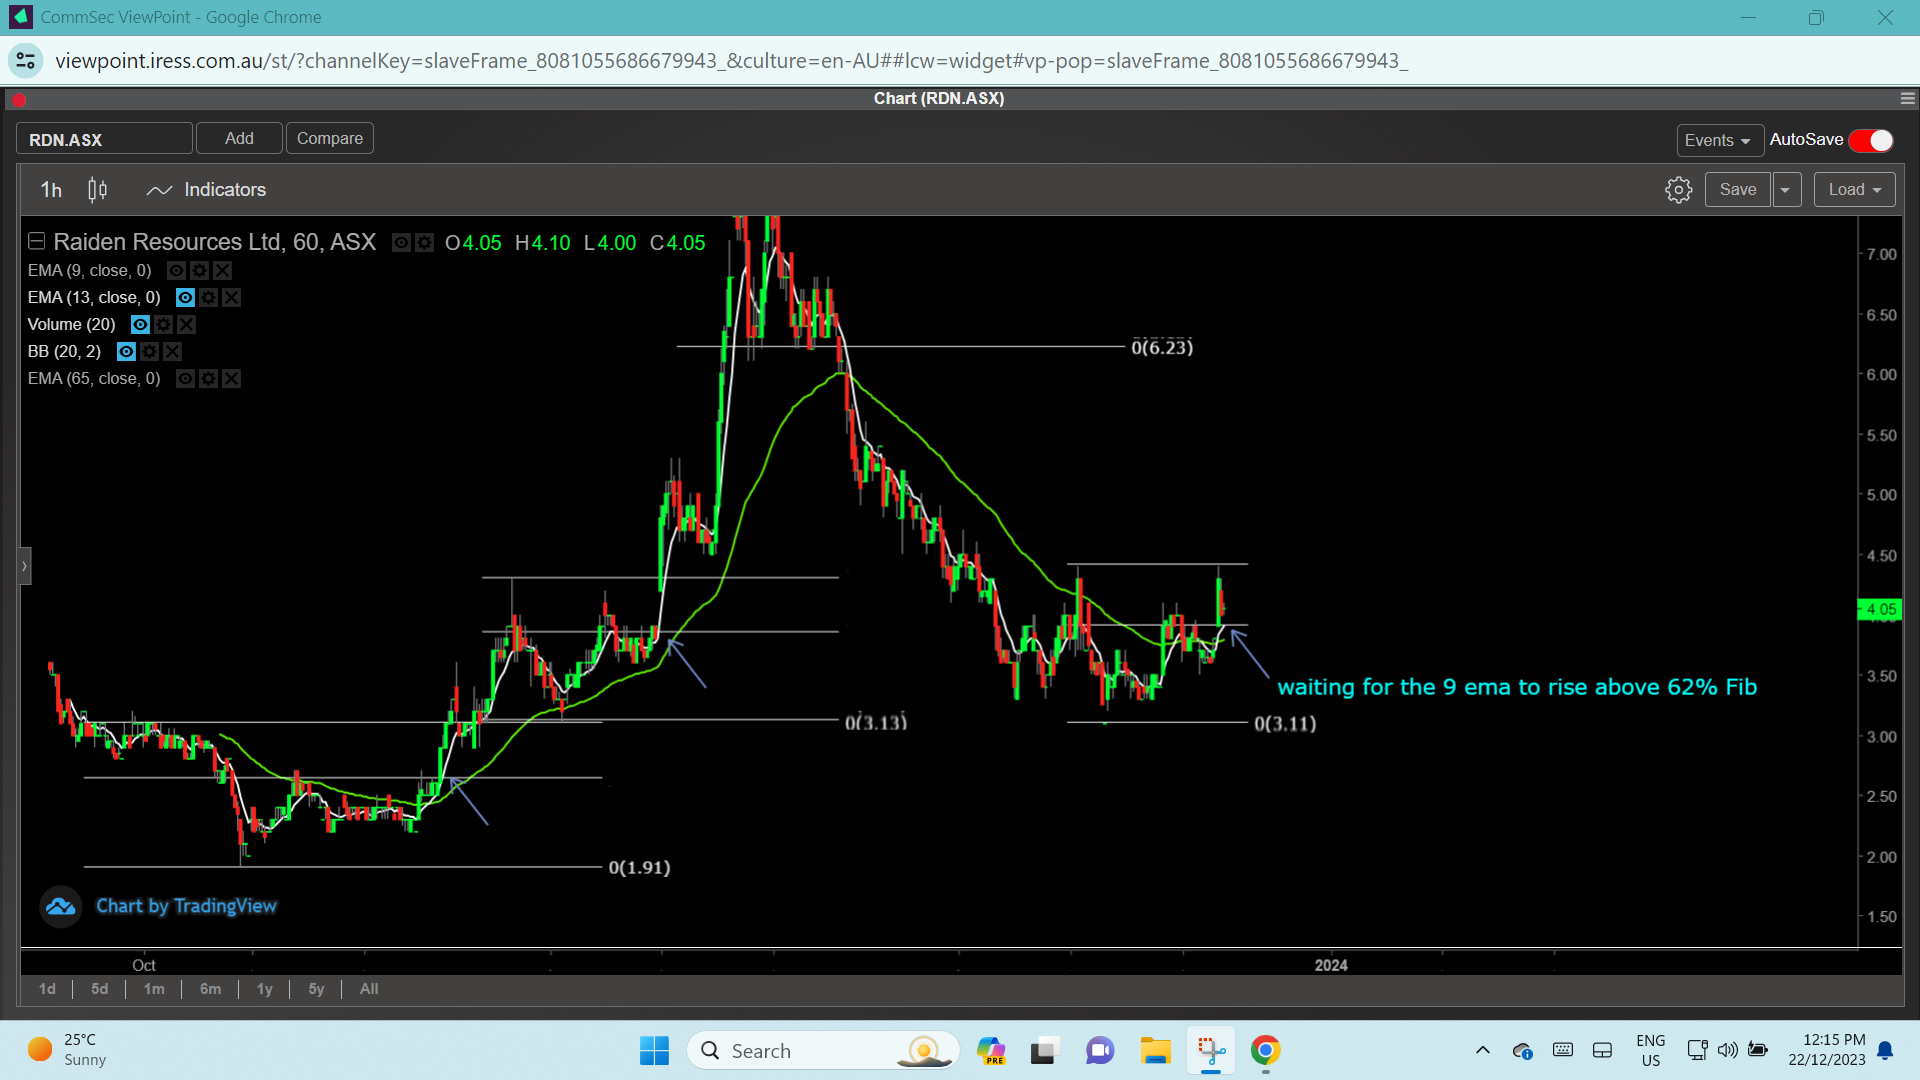The height and width of the screenshot is (1080, 1920).
Task: Change the 1h interval selector
Action: 51,190
